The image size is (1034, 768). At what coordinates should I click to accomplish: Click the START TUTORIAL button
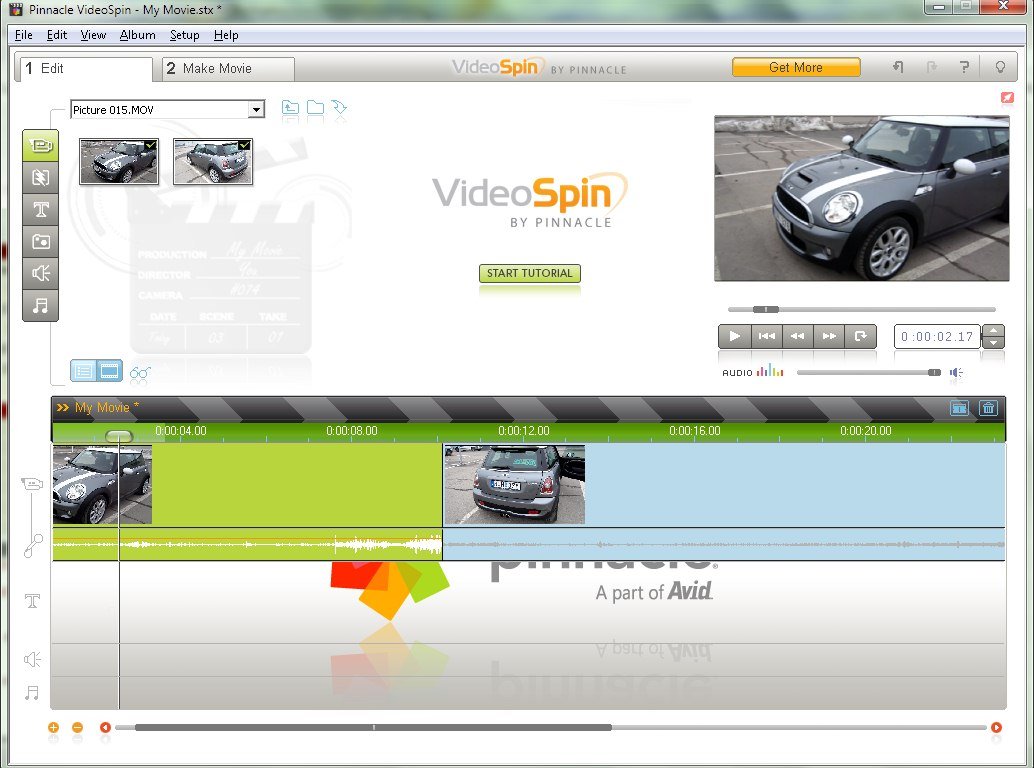[530, 273]
